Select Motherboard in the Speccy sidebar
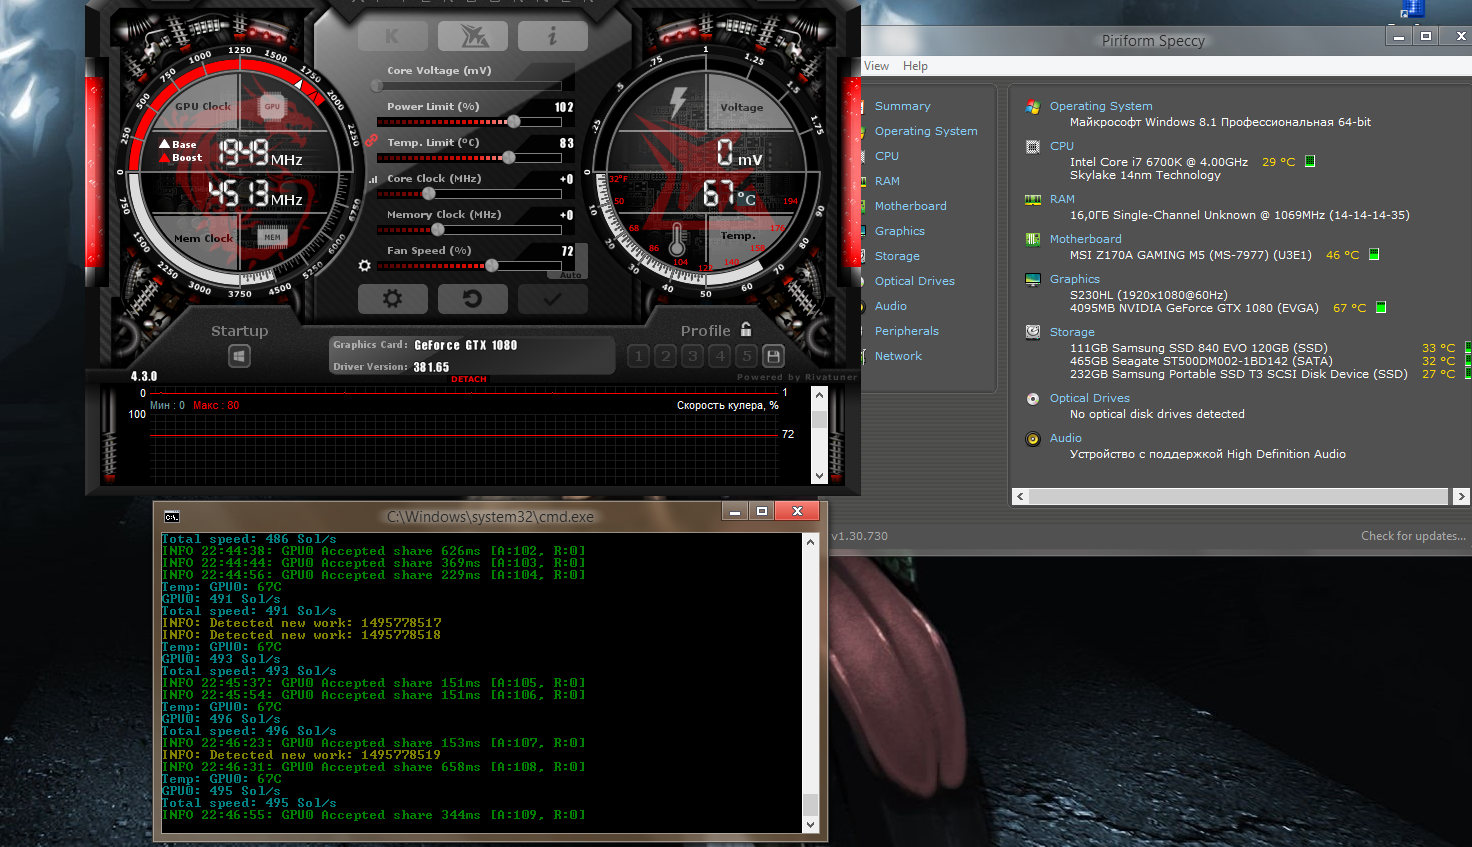The image size is (1472, 847). pos(910,206)
